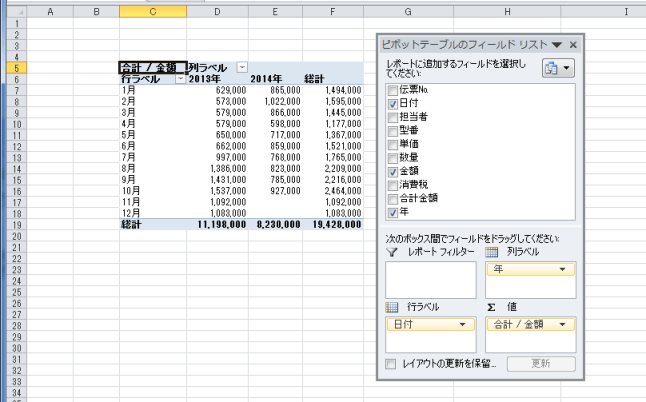Close the PivotTable field list pane
The width and height of the screenshot is (646, 402).
click(x=573, y=45)
